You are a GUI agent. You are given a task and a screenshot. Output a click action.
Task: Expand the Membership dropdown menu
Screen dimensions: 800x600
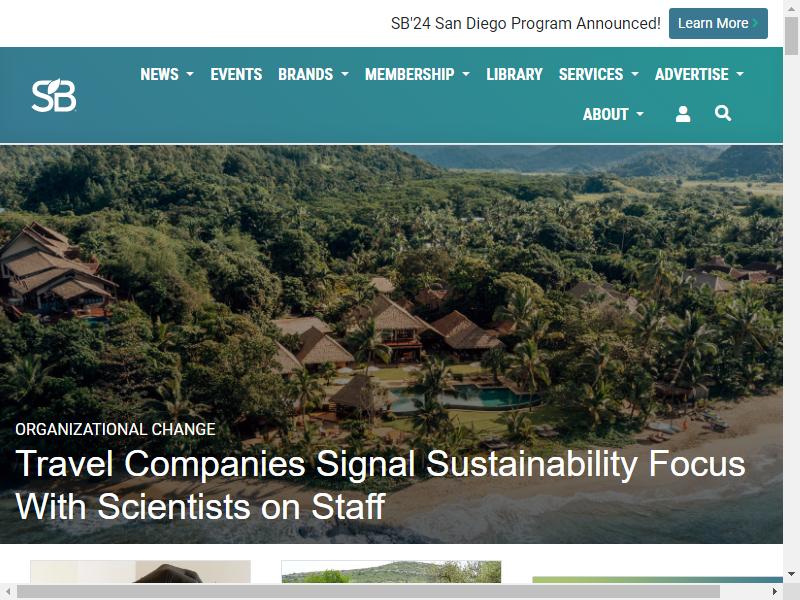(x=417, y=74)
